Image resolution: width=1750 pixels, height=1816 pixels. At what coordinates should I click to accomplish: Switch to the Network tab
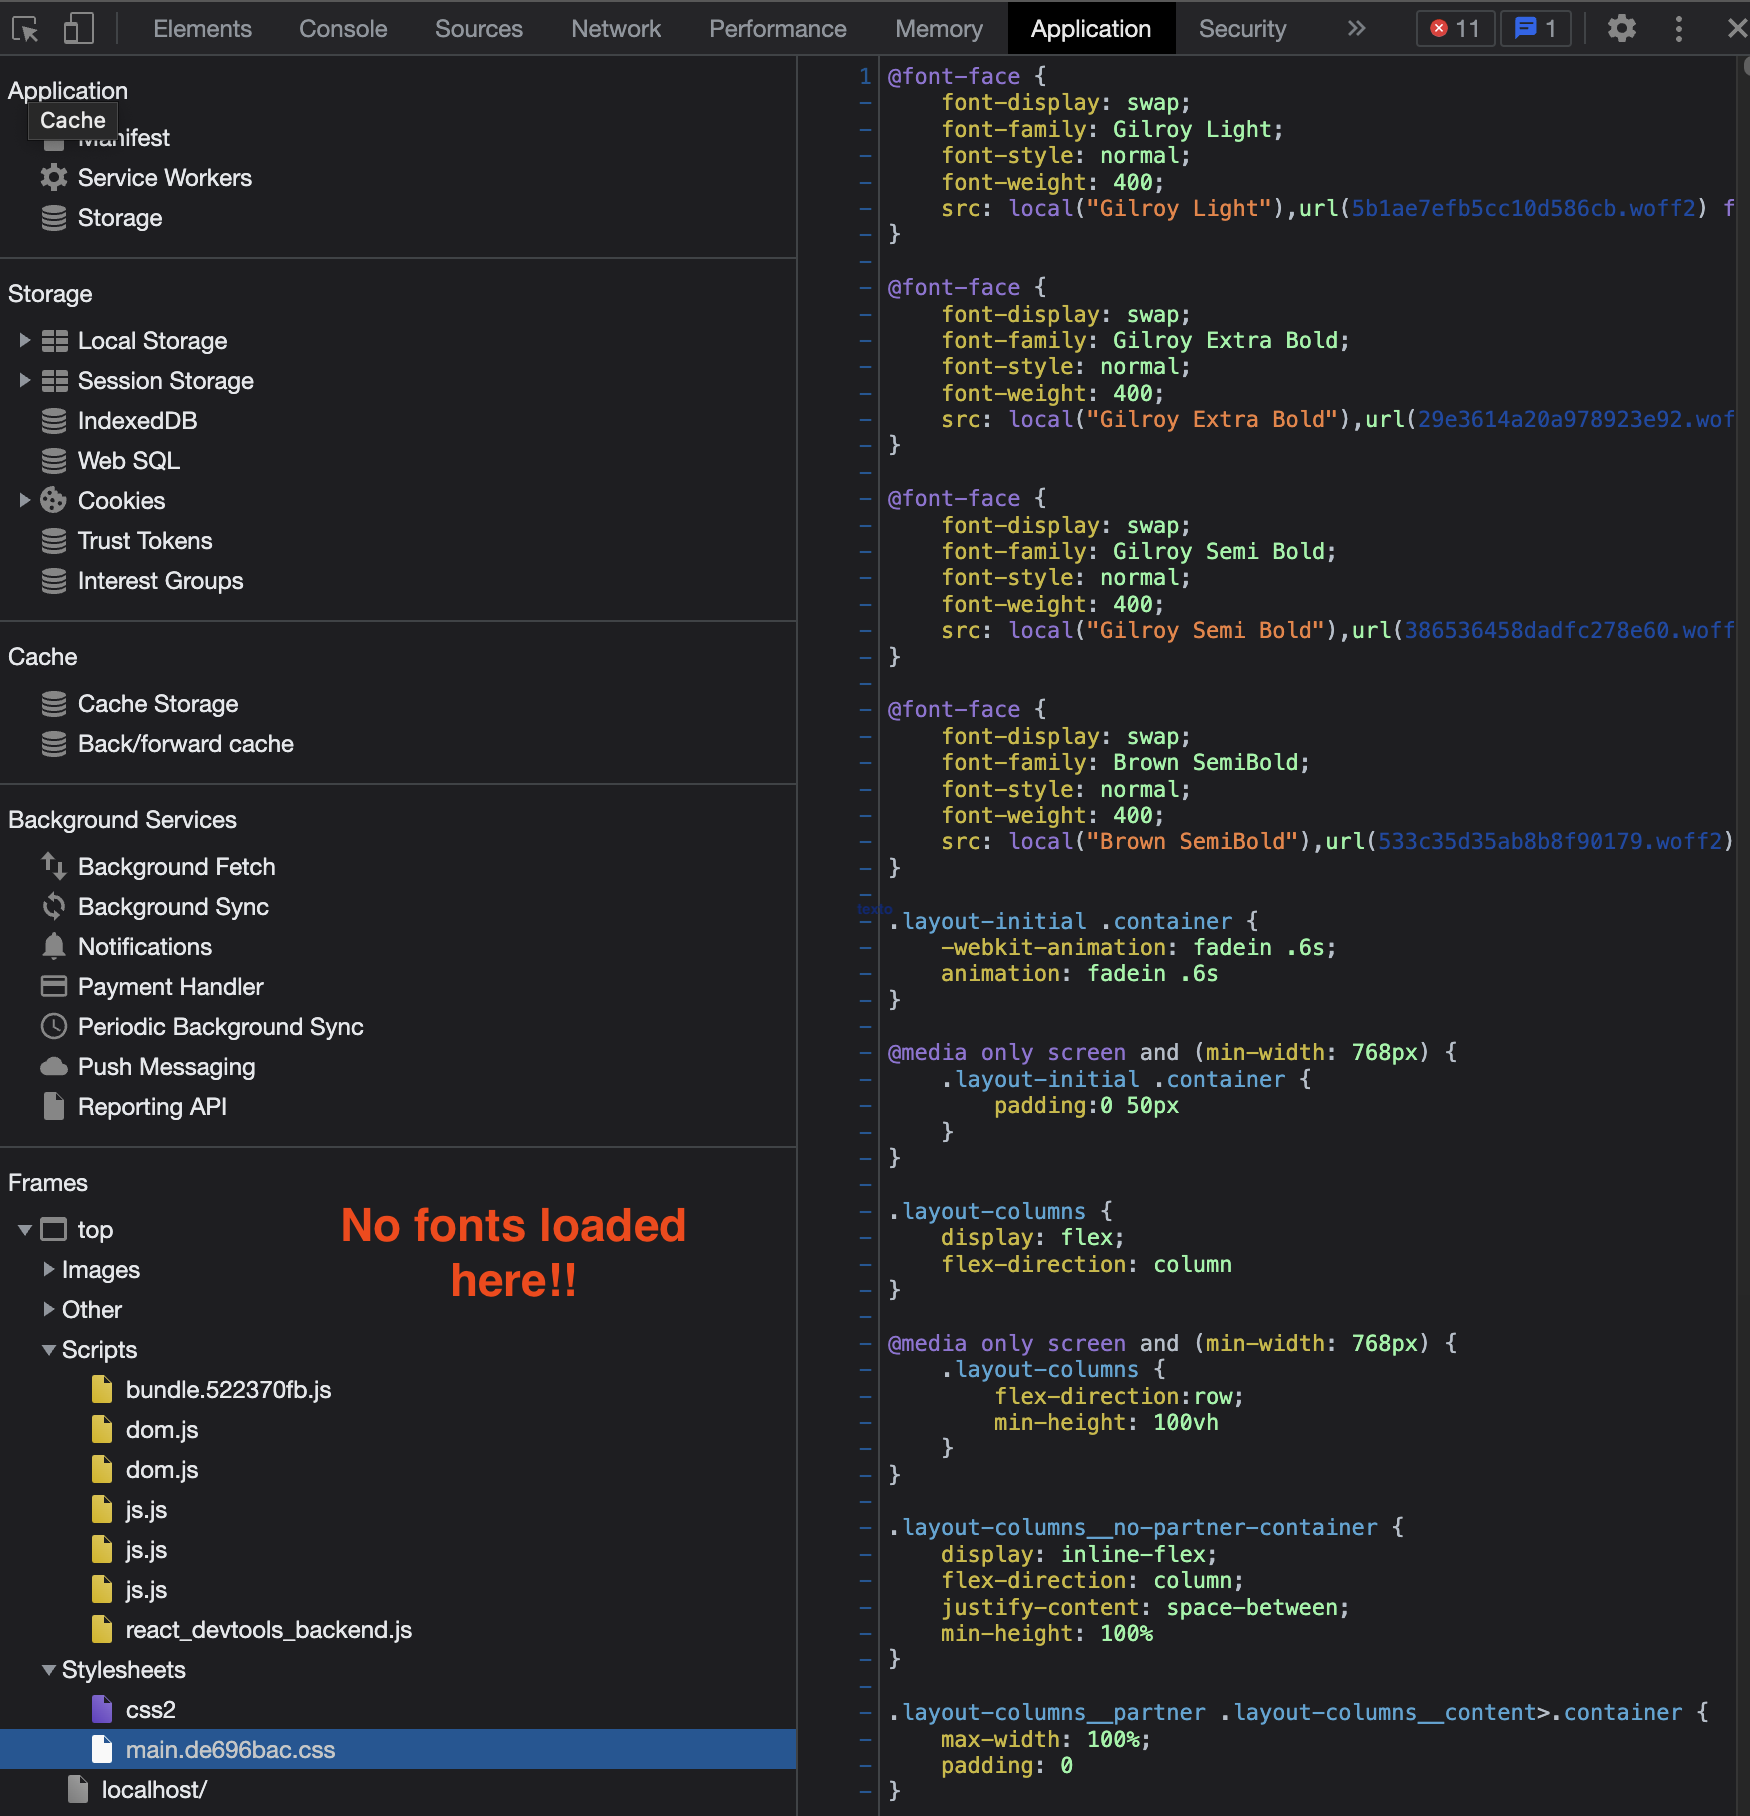[616, 28]
